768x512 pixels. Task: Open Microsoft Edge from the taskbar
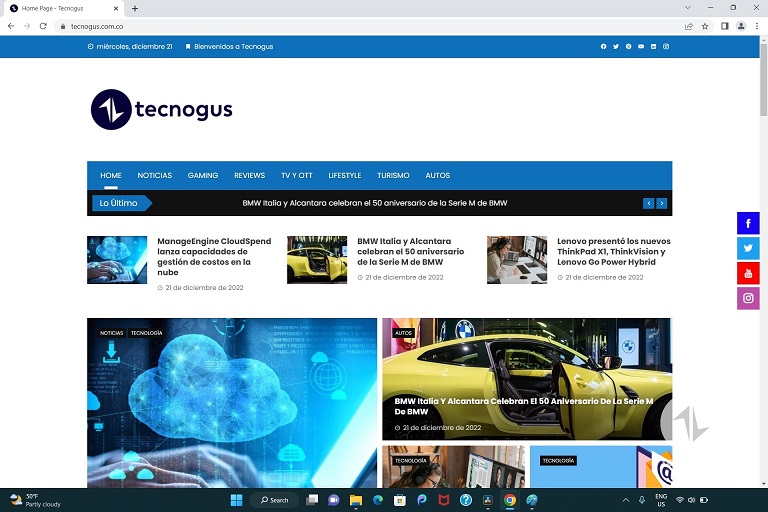[378, 500]
